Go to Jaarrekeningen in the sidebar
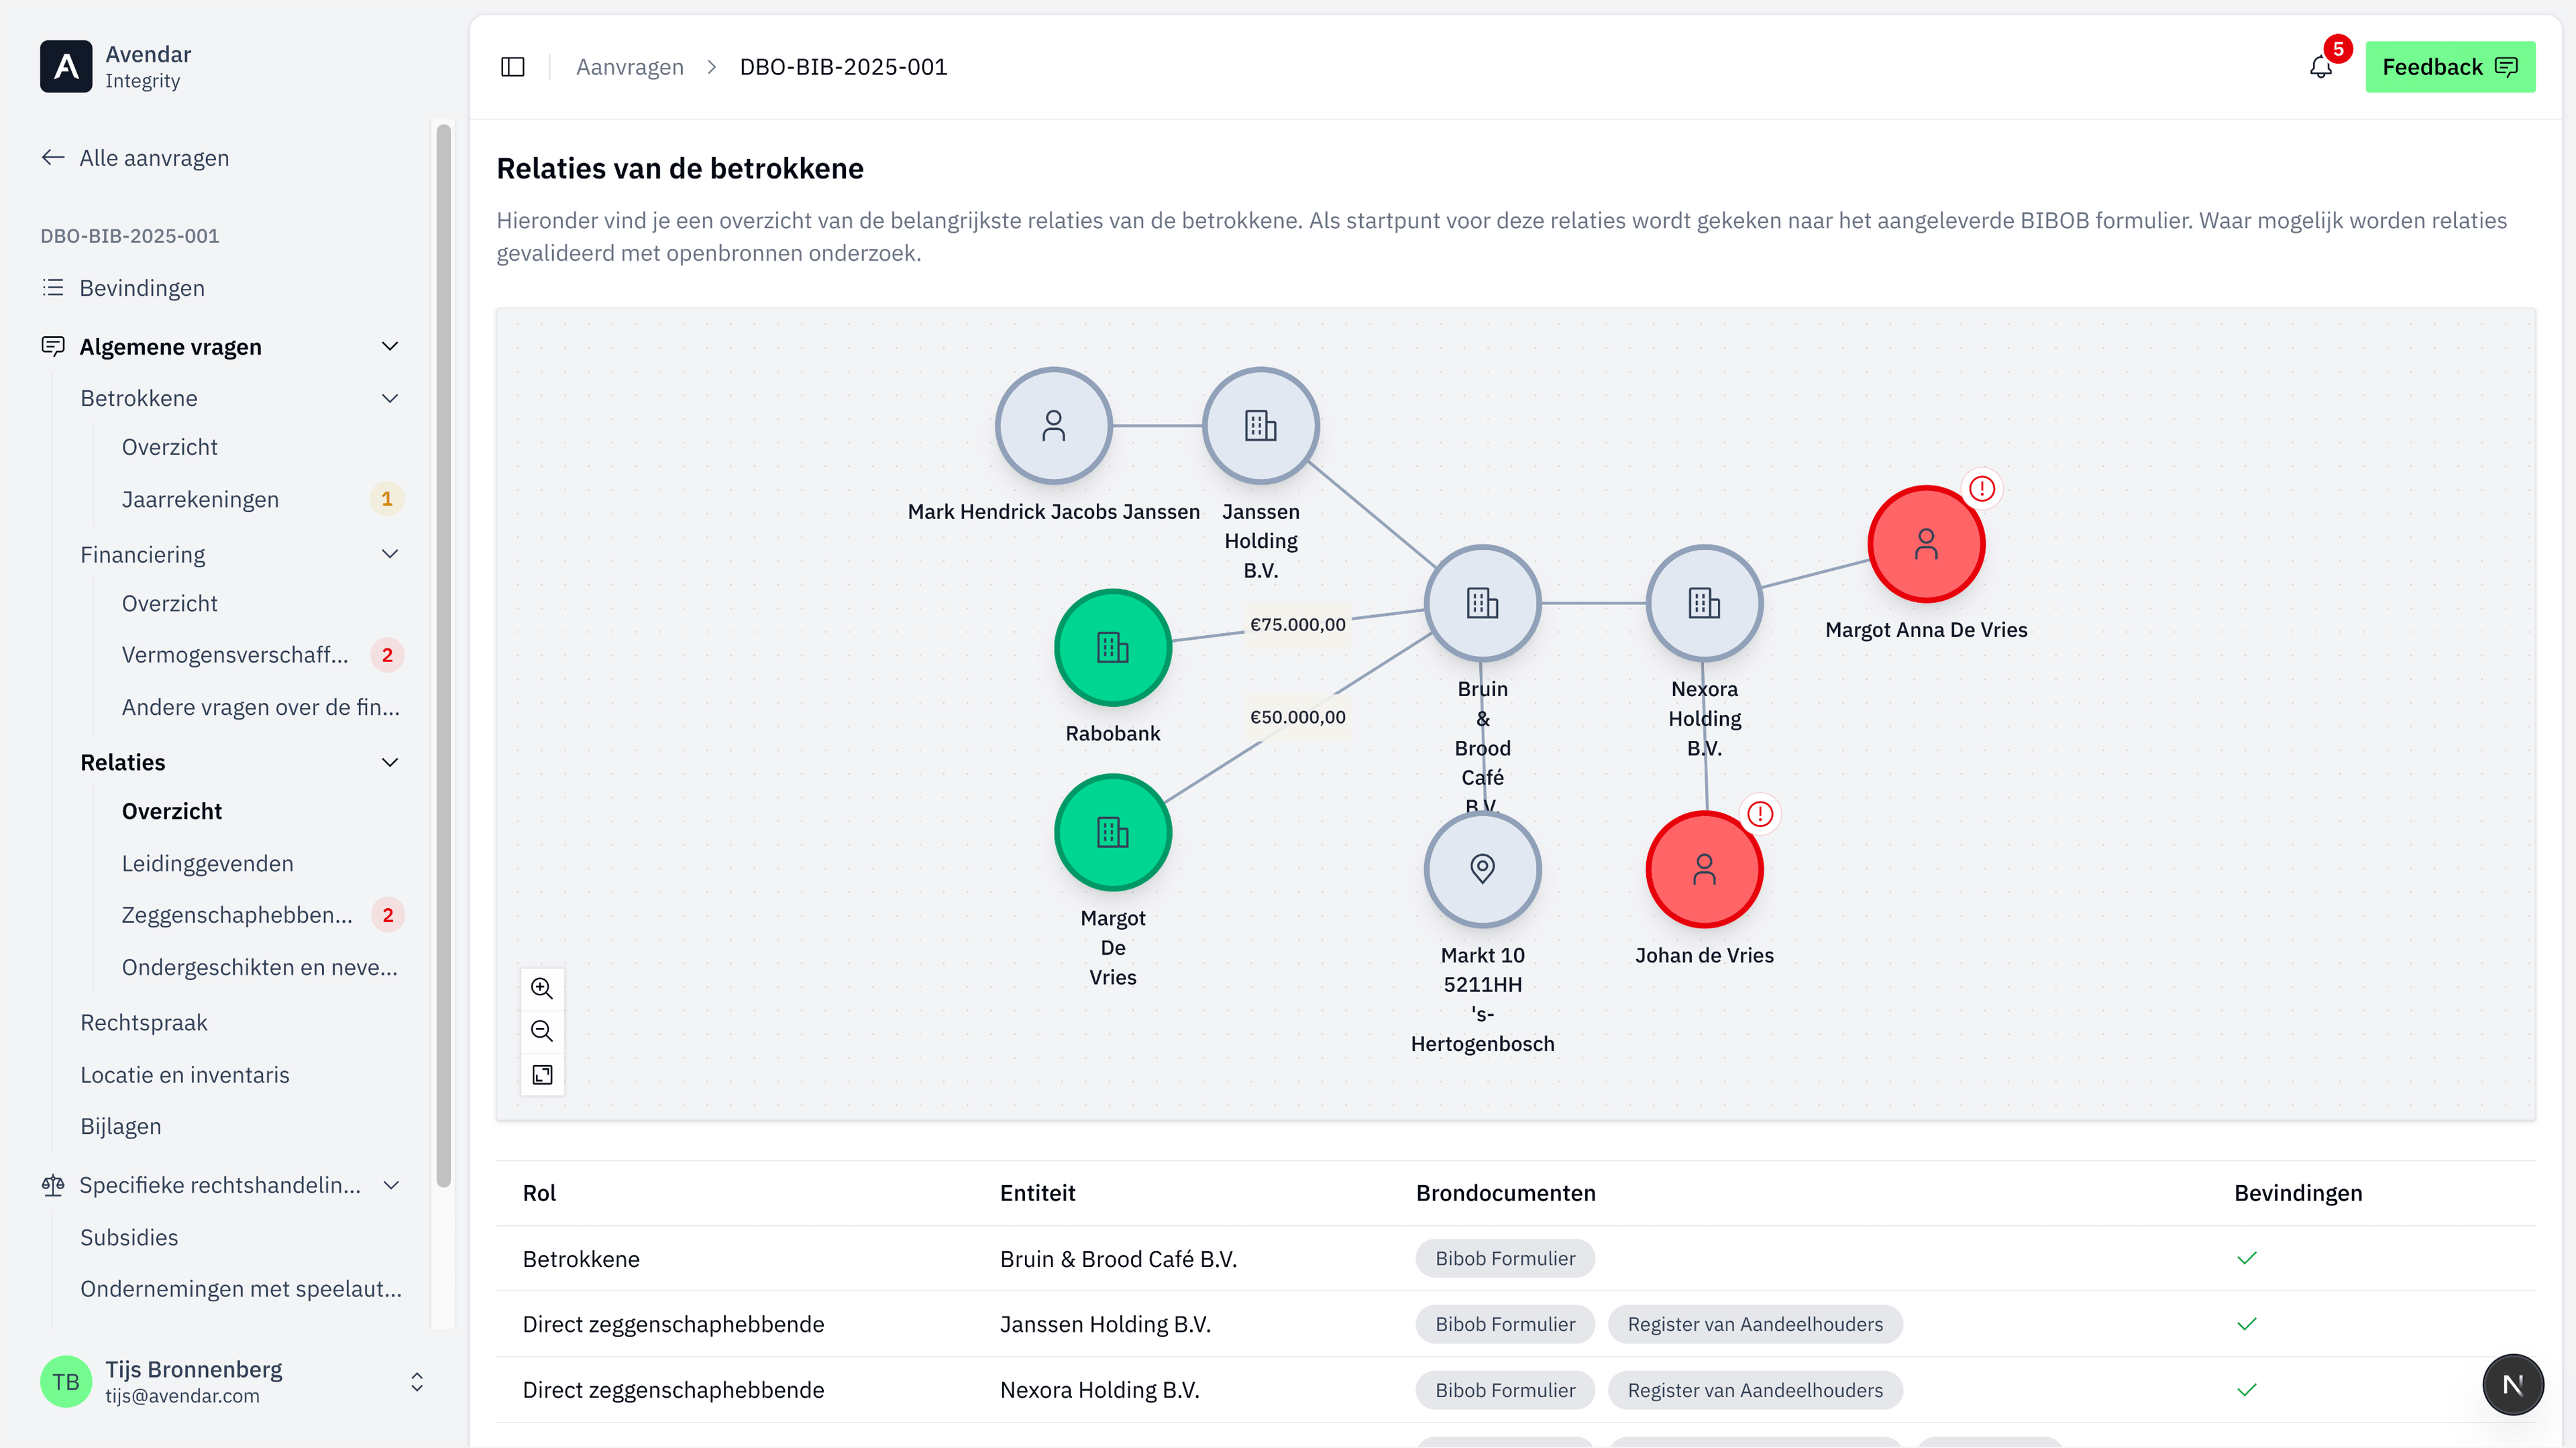Screen dimensions: 2576x1448 tap(200, 499)
